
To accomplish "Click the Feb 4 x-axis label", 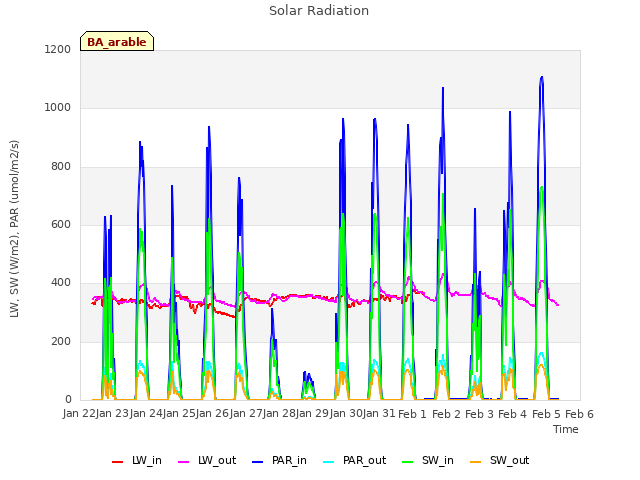I will 513,414.
